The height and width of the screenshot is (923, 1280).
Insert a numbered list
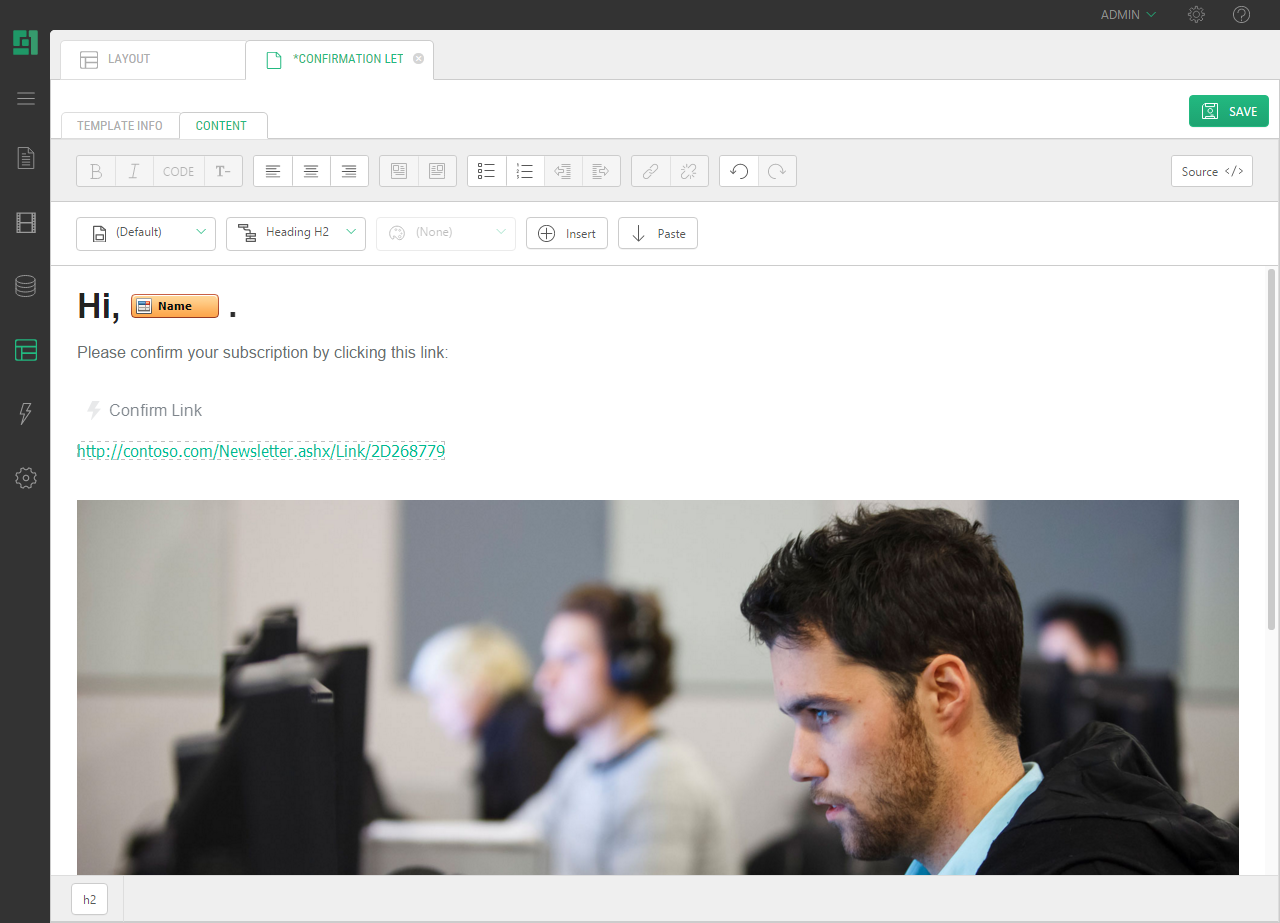pyautogui.click(x=525, y=171)
